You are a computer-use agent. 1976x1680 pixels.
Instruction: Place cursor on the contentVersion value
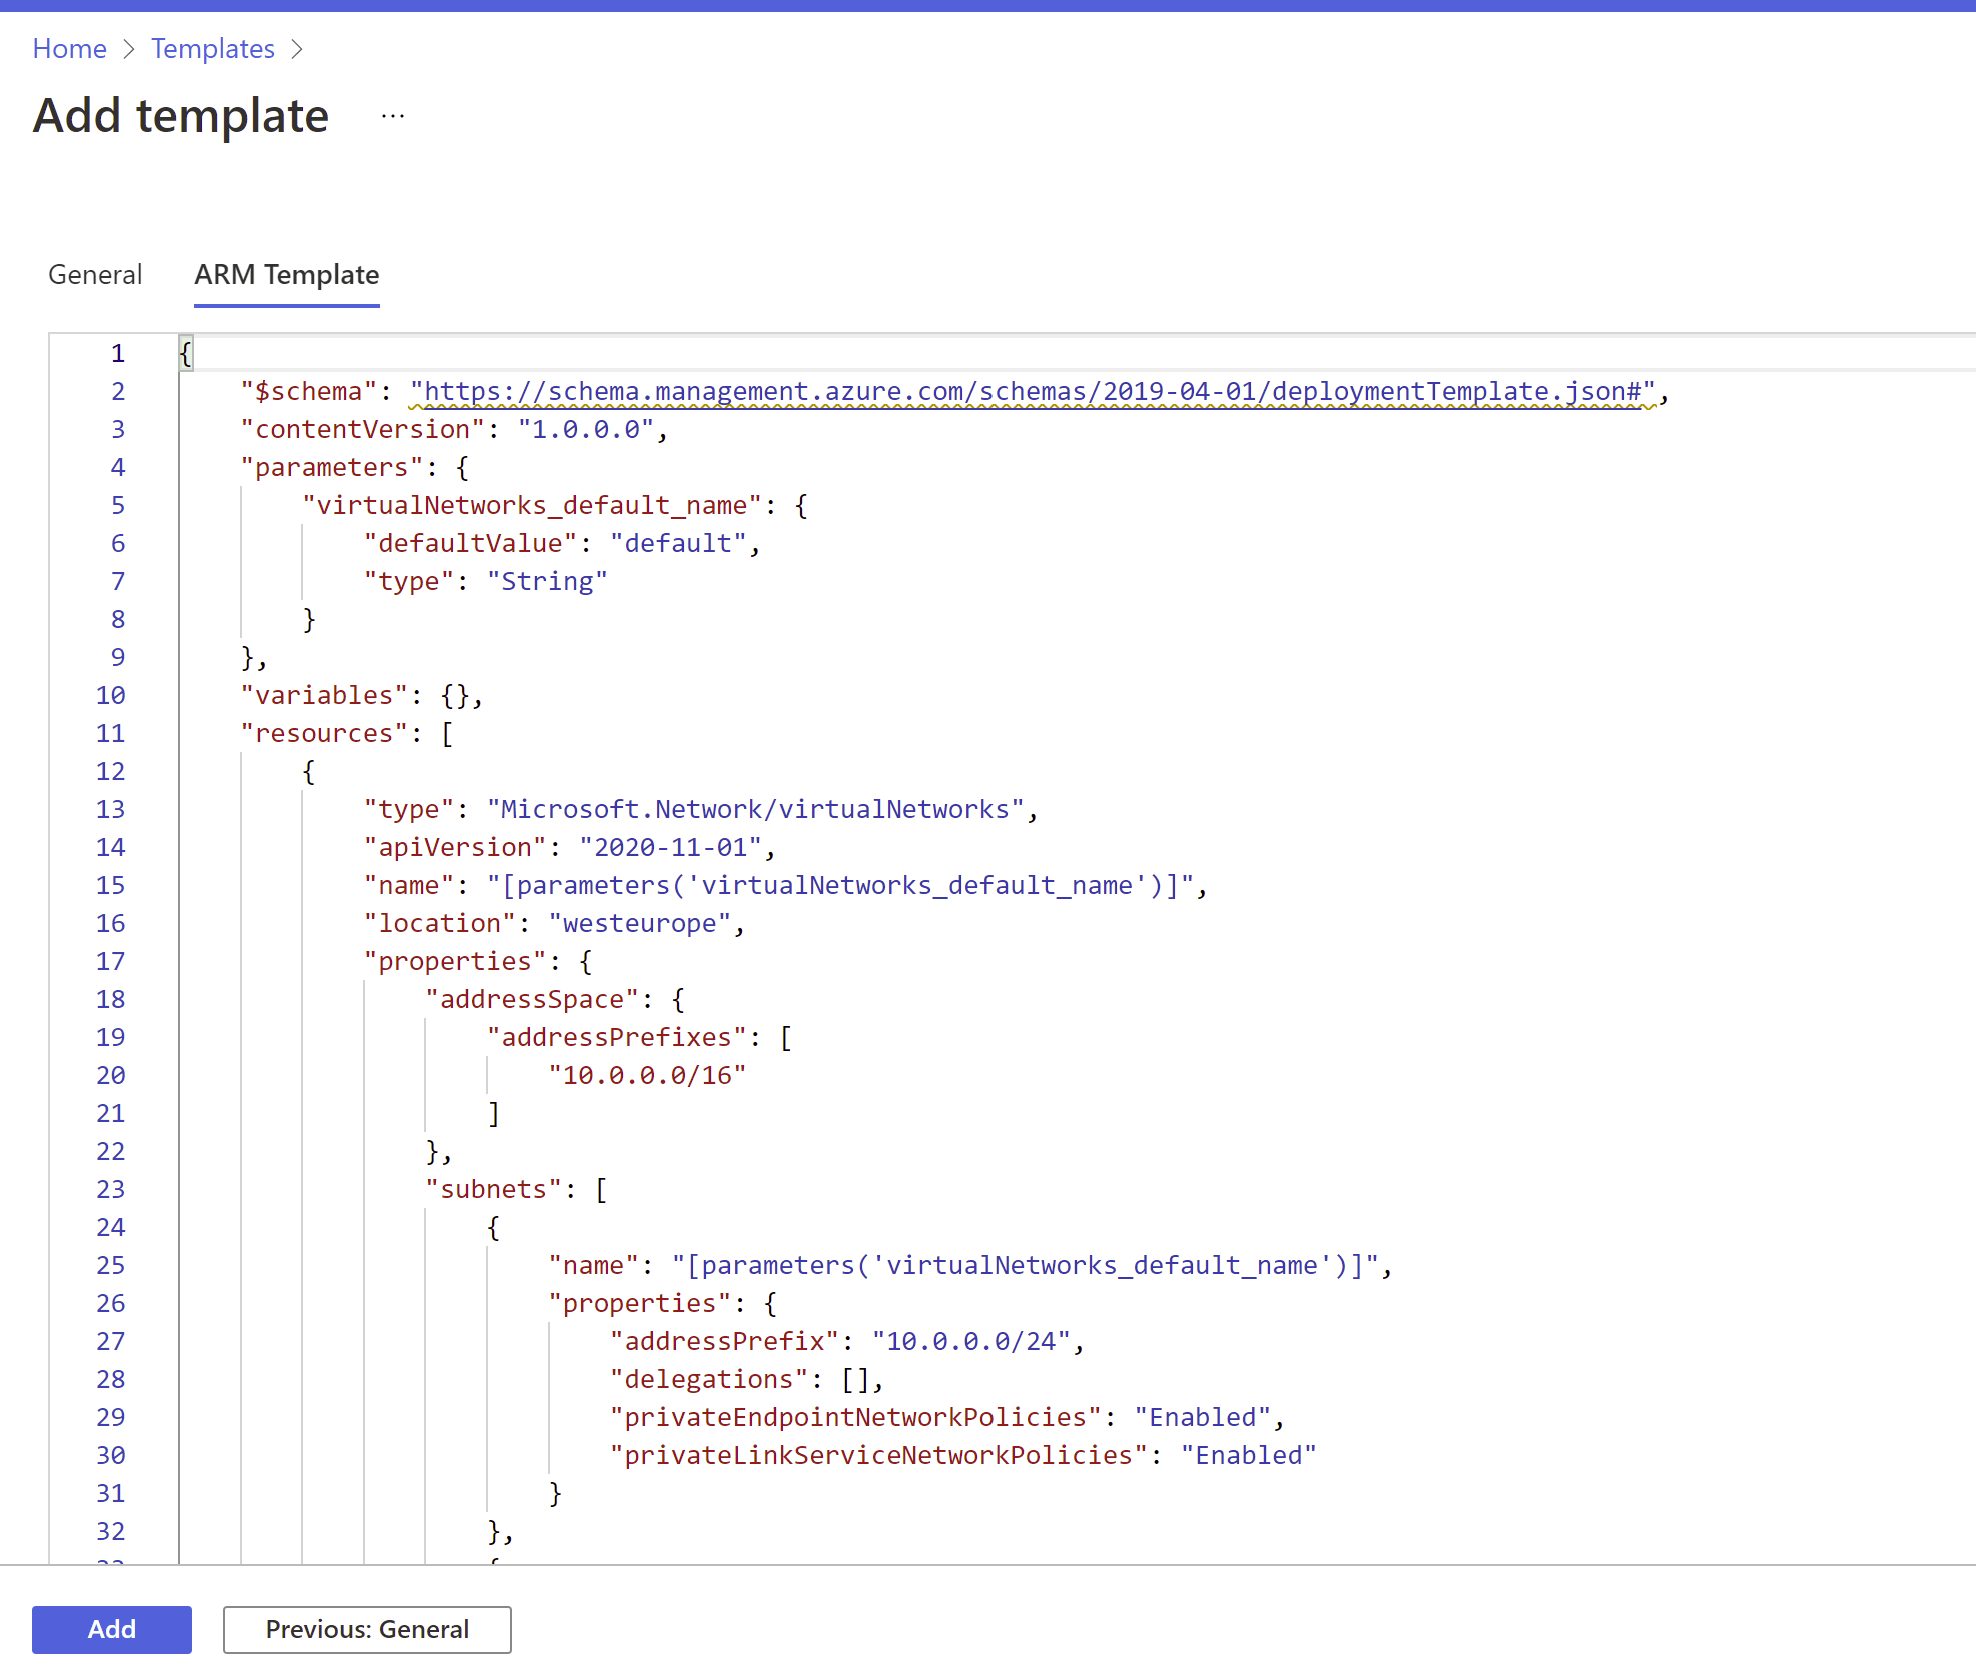coord(585,429)
